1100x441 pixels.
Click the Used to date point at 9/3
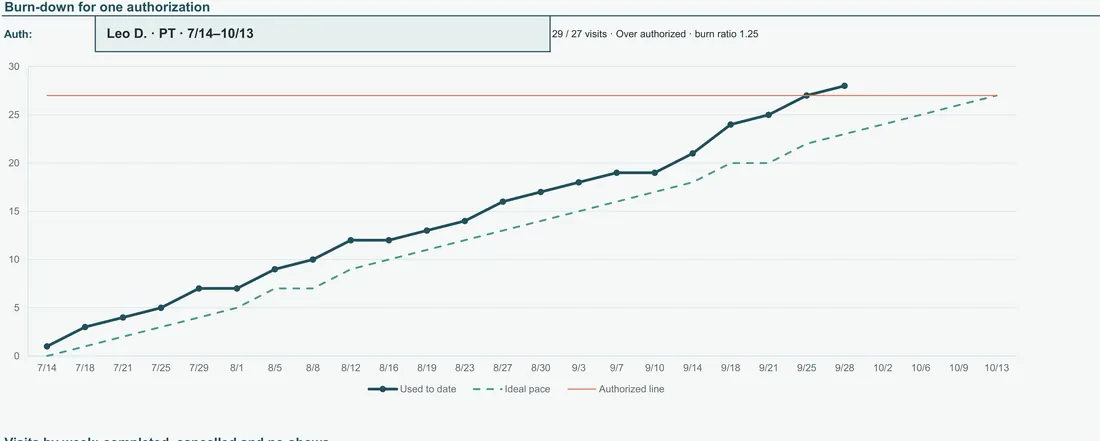click(579, 182)
